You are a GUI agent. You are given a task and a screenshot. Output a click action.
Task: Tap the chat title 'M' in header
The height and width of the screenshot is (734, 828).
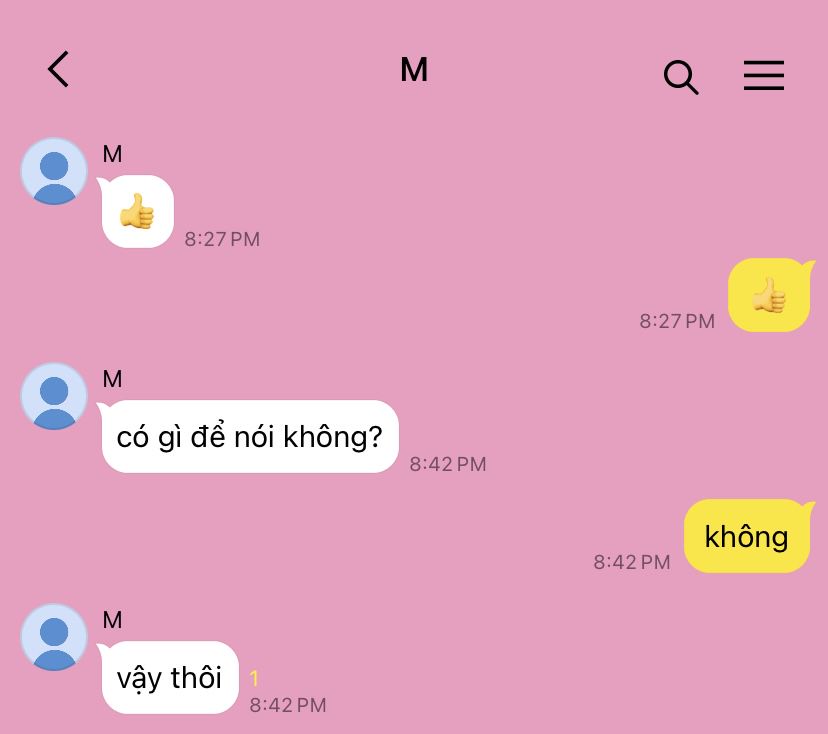tap(414, 70)
